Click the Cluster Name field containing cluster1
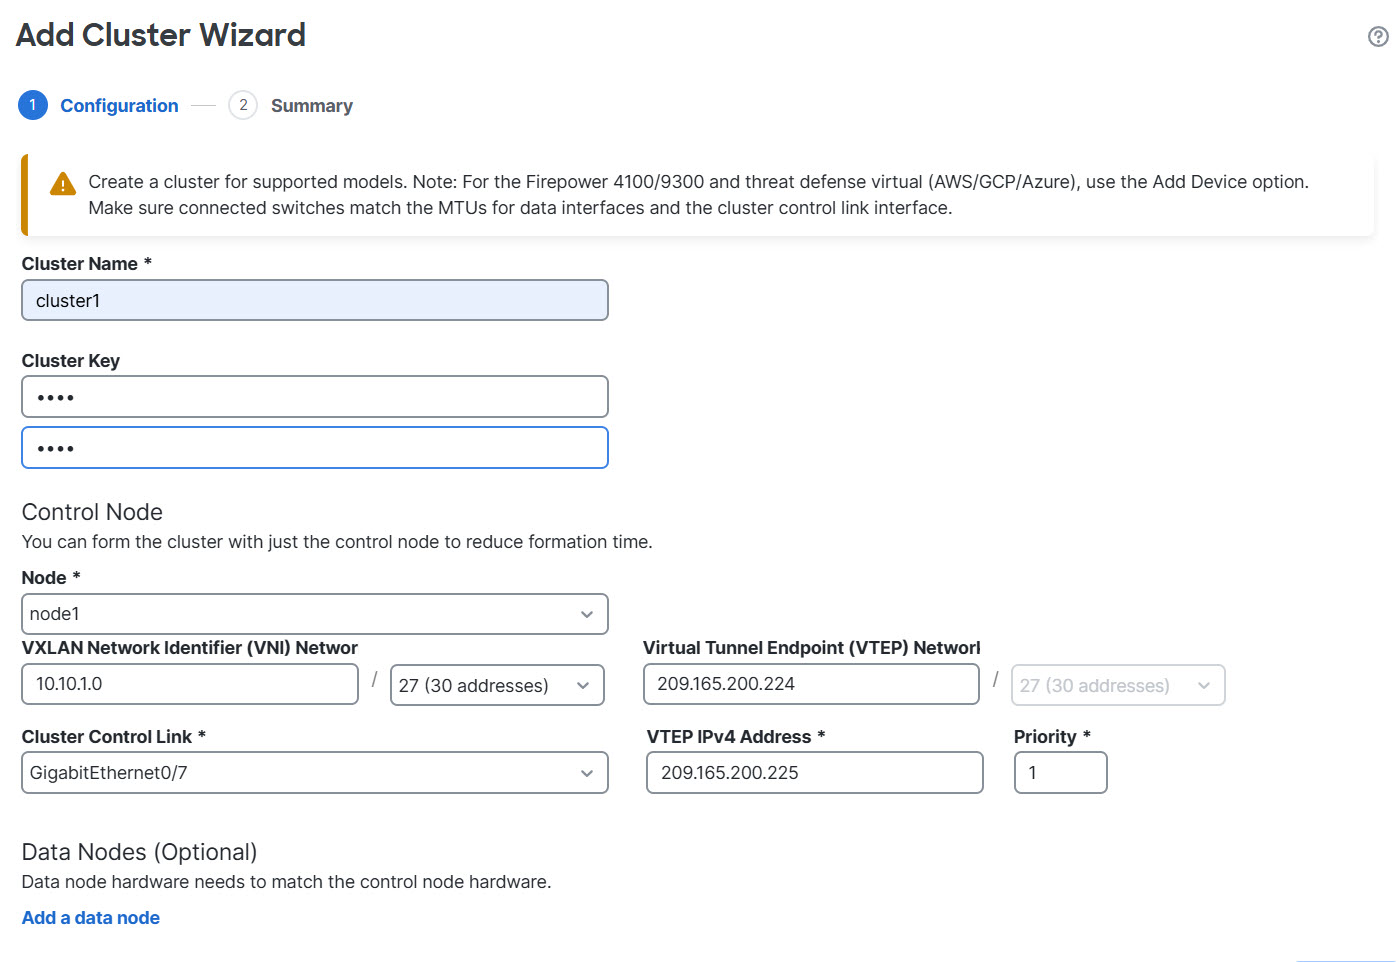Screen dimensions: 1399x962 point(315,300)
